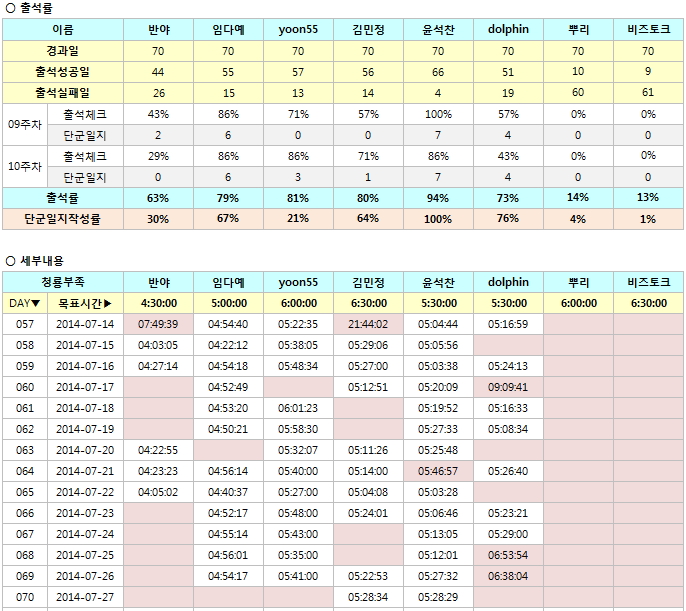
Task: Select time 06:01:23 in yoon55 column
Action: point(298,408)
